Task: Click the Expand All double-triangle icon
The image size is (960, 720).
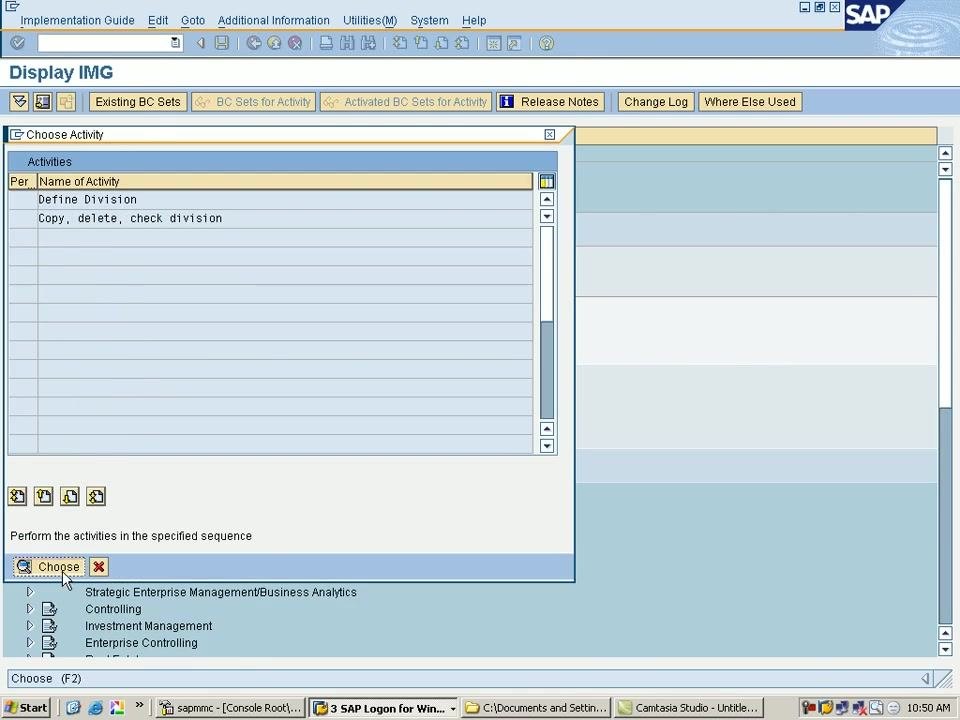Action: point(19,102)
